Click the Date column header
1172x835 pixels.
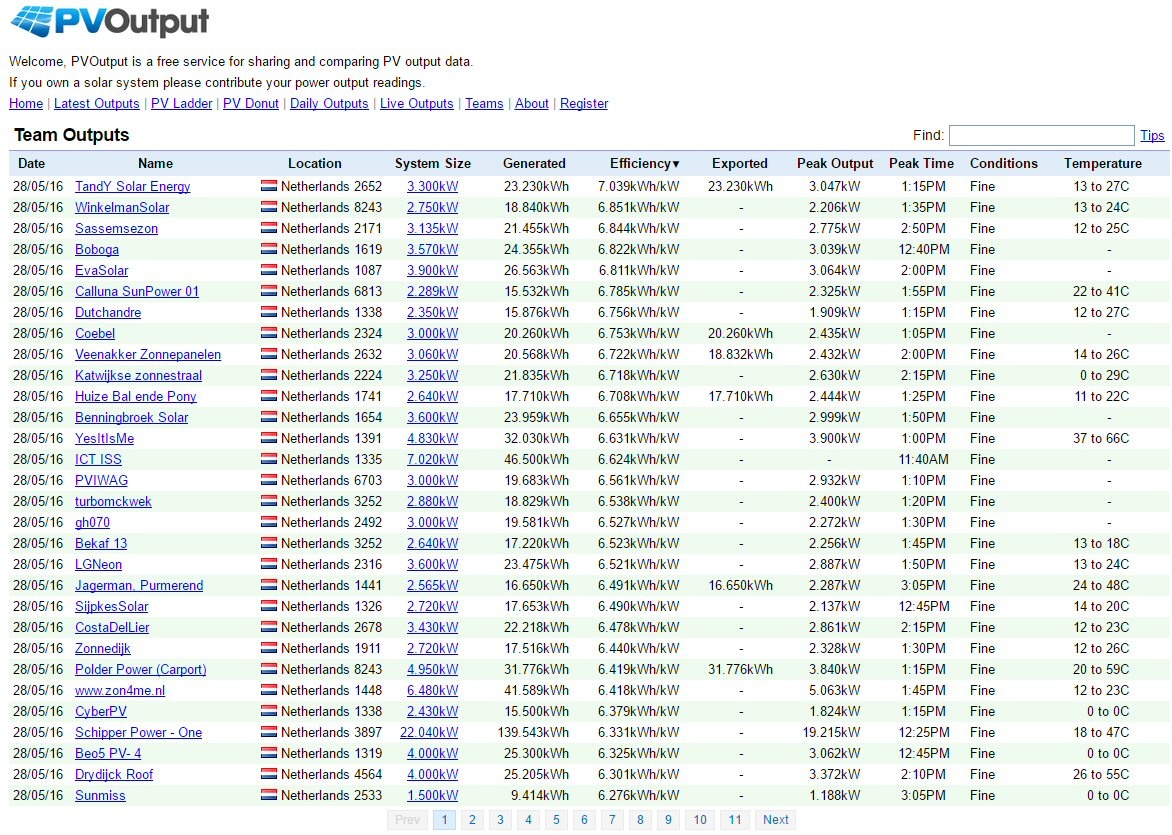(x=32, y=164)
